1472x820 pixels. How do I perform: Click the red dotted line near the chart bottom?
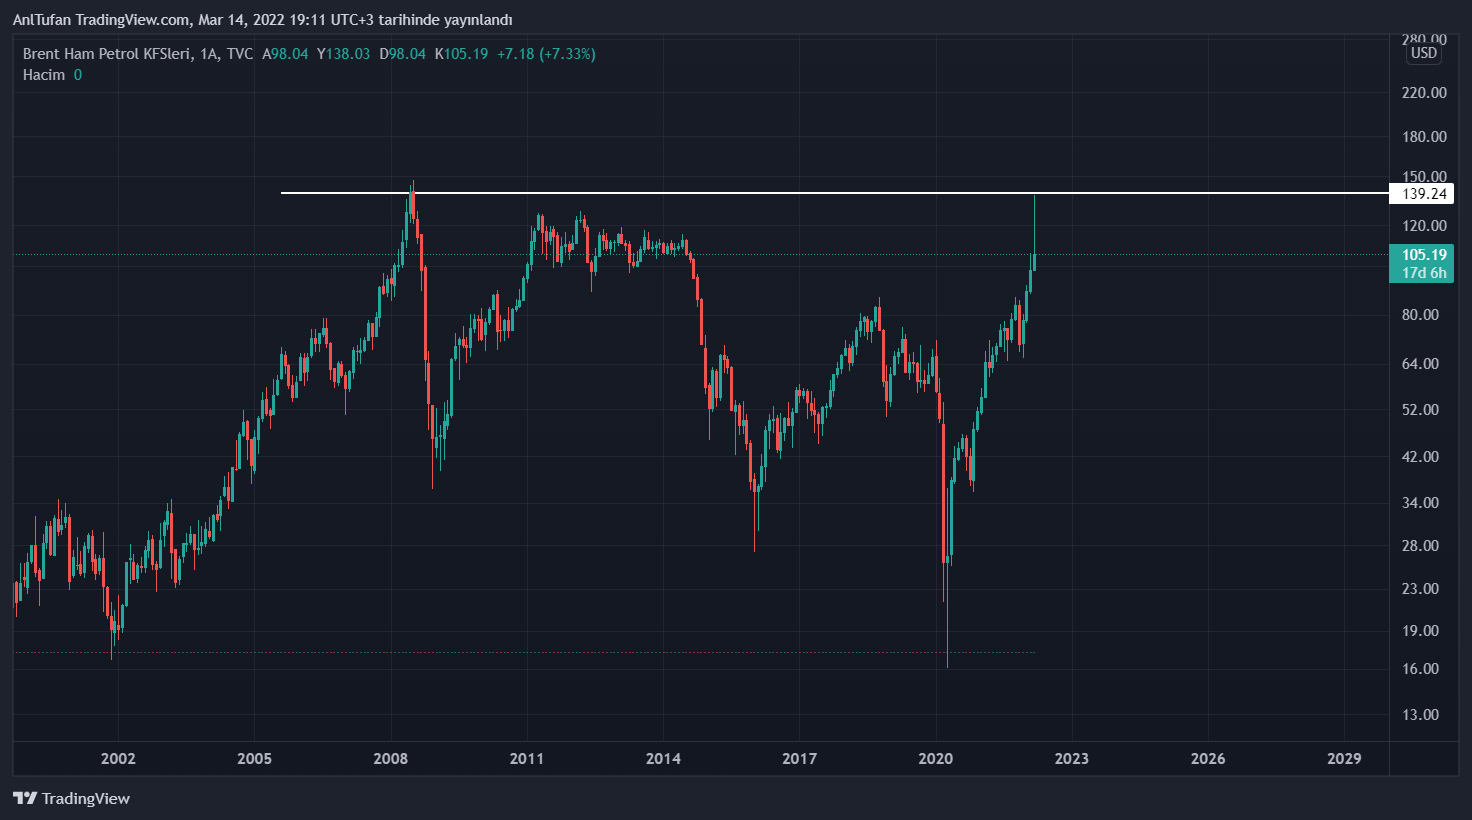click(500, 653)
